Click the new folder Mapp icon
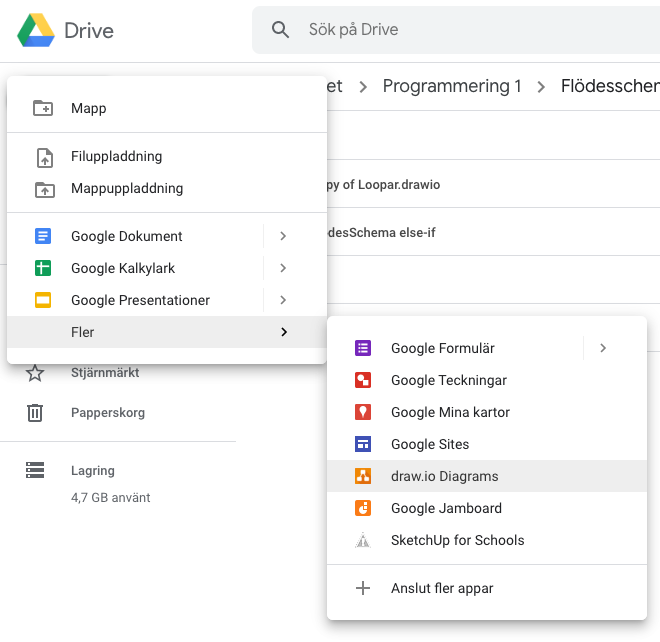 pyautogui.click(x=43, y=108)
